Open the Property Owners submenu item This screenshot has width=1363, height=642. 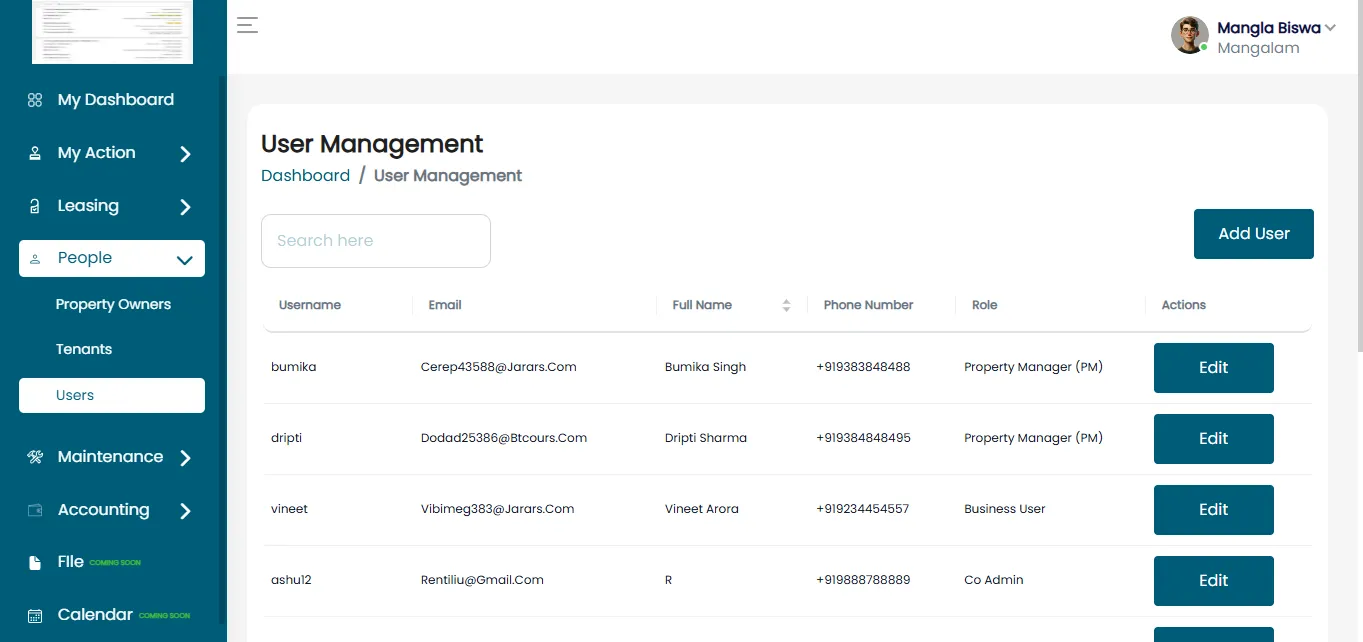point(113,304)
